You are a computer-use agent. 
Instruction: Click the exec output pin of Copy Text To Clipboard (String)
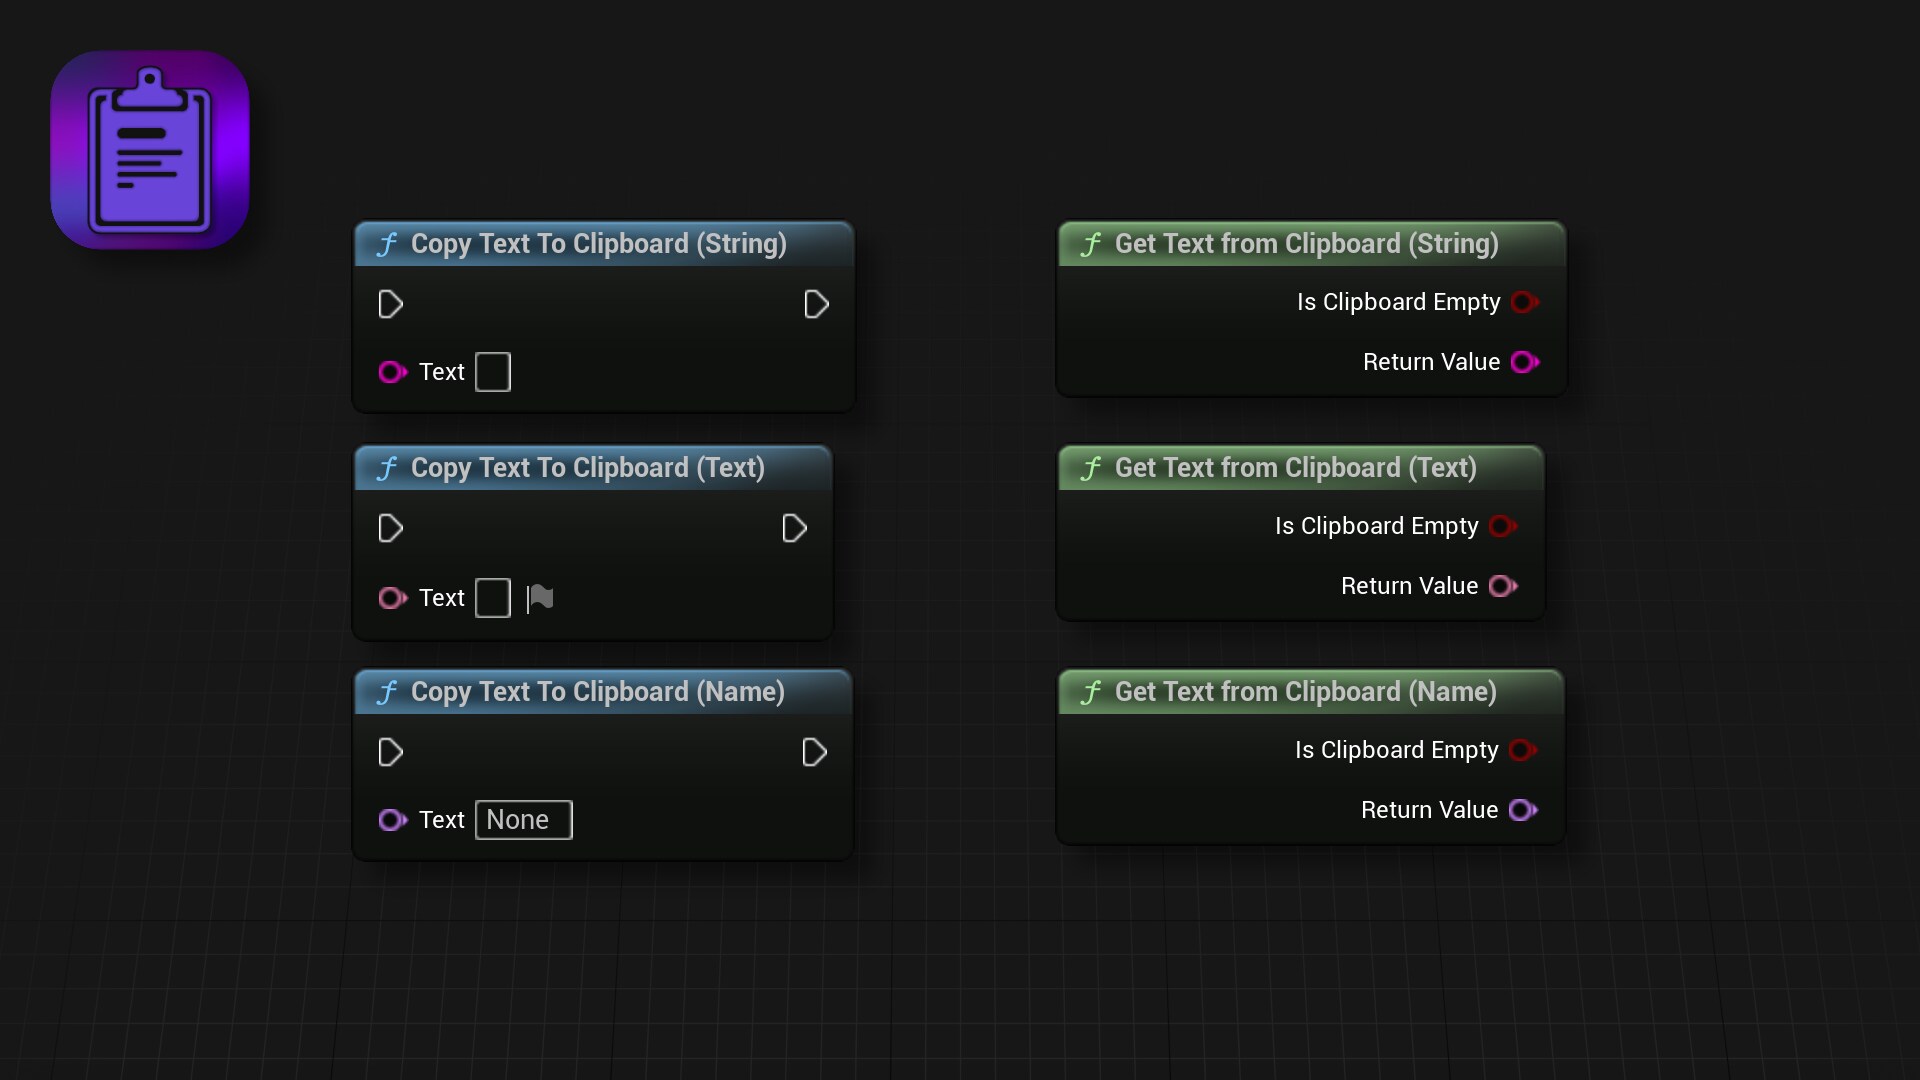tap(816, 305)
